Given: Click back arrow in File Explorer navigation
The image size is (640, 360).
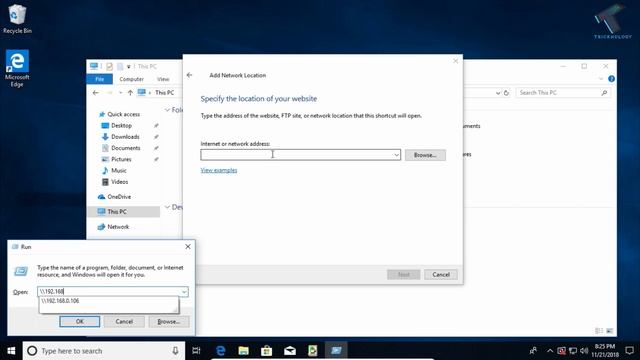Looking at the screenshot, I should point(96,93).
